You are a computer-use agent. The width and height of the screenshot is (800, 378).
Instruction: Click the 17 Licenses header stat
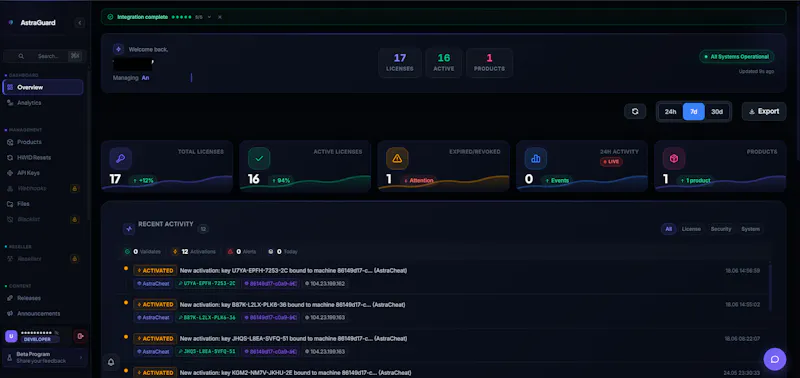coord(400,63)
